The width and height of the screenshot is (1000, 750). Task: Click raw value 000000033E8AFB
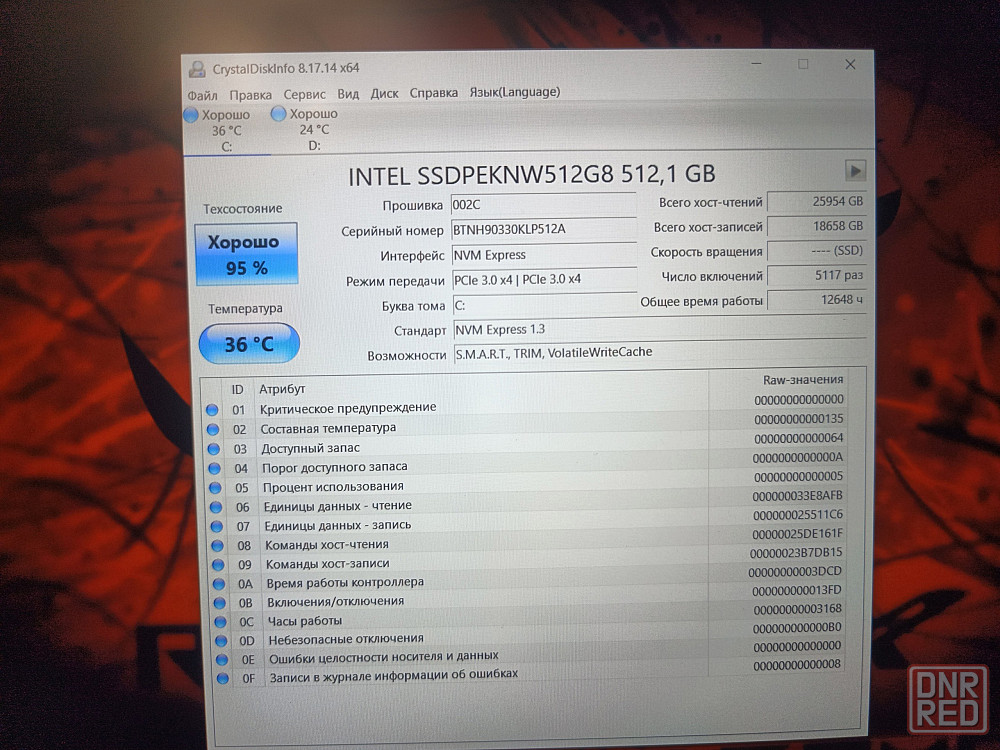(797, 496)
